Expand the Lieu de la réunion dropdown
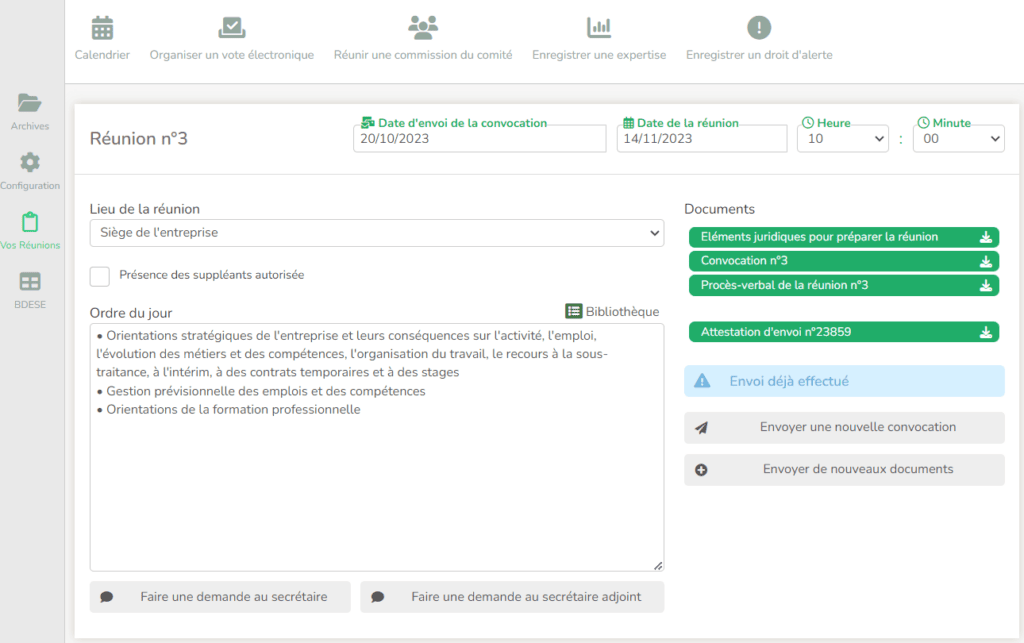 pyautogui.click(x=376, y=233)
